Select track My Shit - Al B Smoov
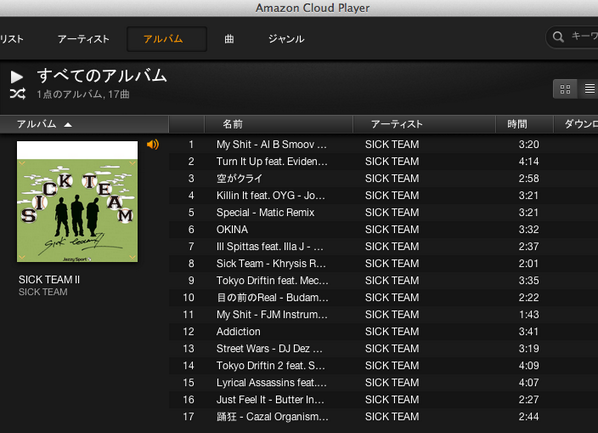Image resolution: width=598 pixels, height=433 pixels. tap(271, 145)
